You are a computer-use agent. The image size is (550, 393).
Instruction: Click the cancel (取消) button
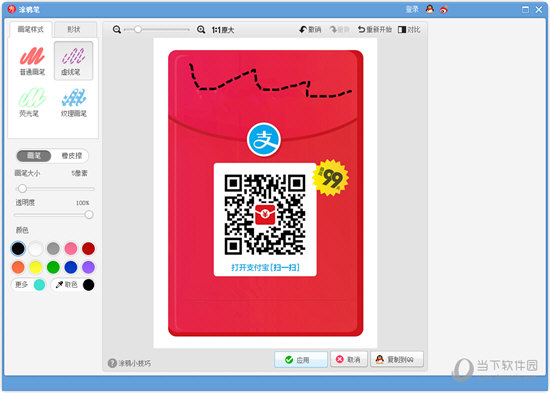349,359
